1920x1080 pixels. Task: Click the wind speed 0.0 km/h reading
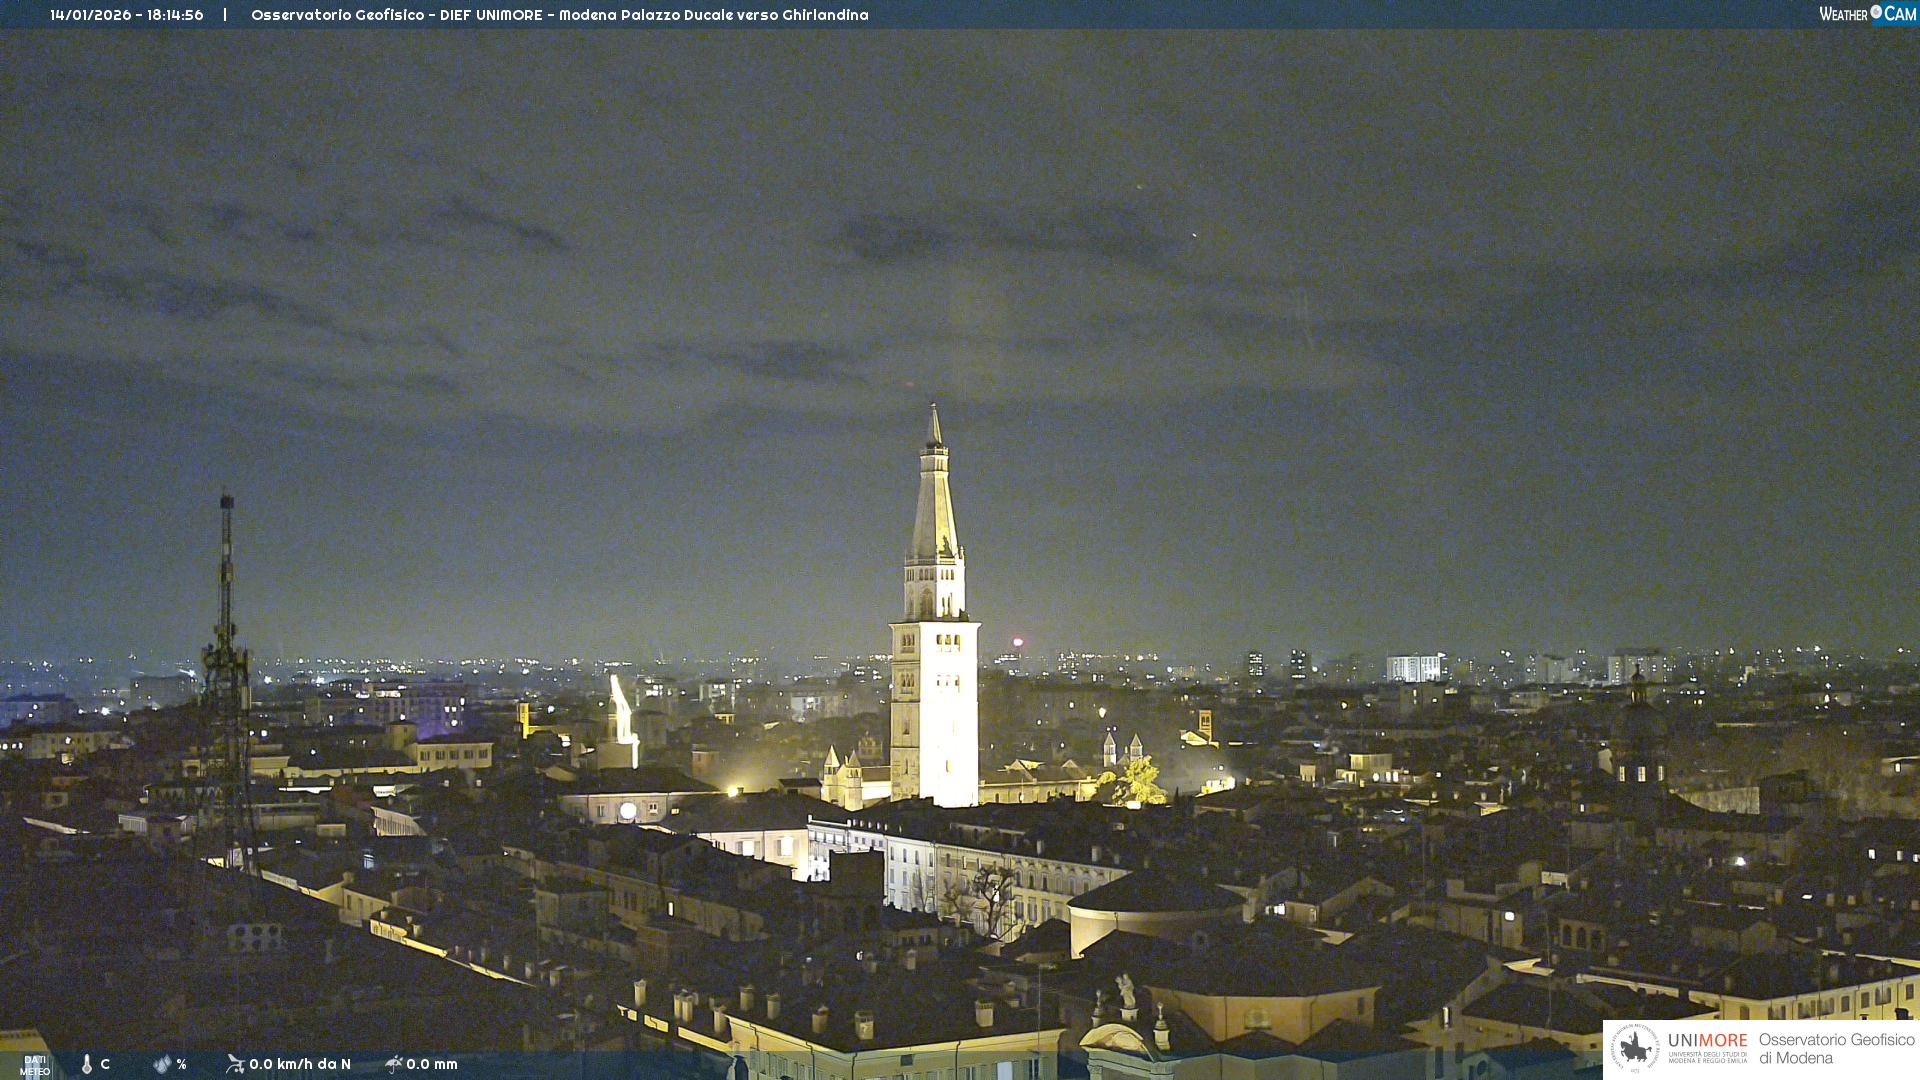coord(300,1064)
